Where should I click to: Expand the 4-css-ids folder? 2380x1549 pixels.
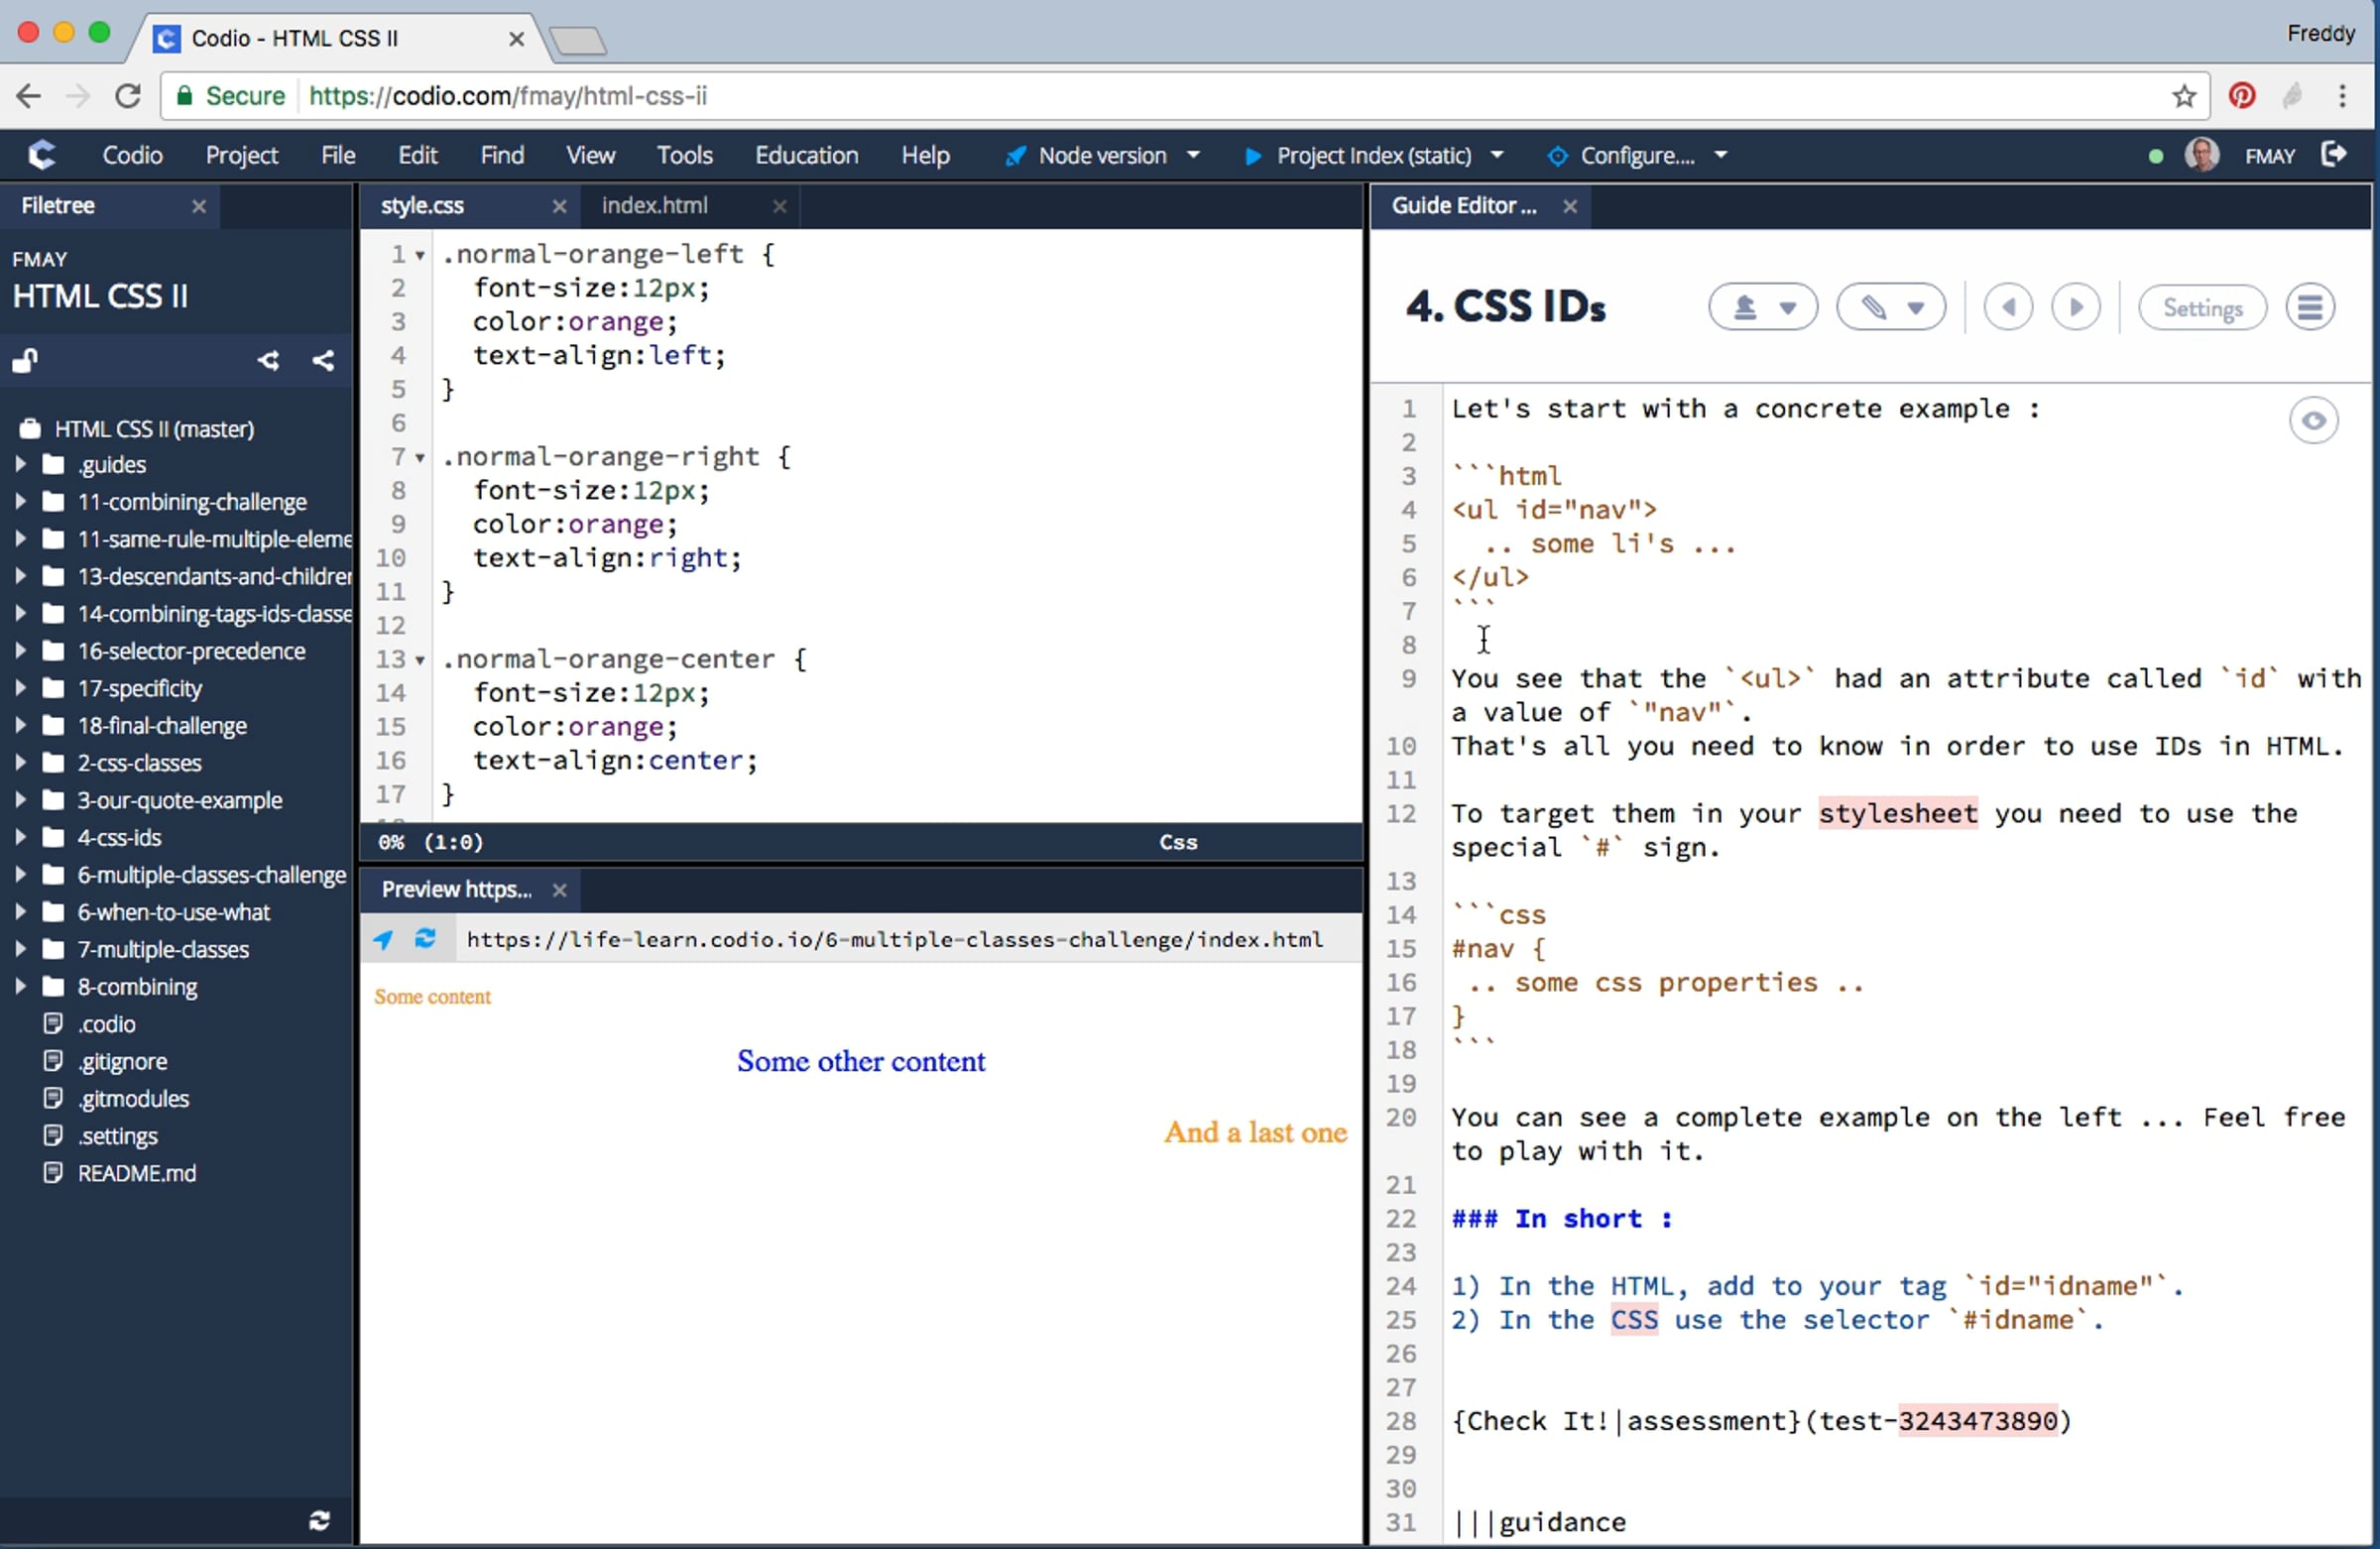[20, 837]
